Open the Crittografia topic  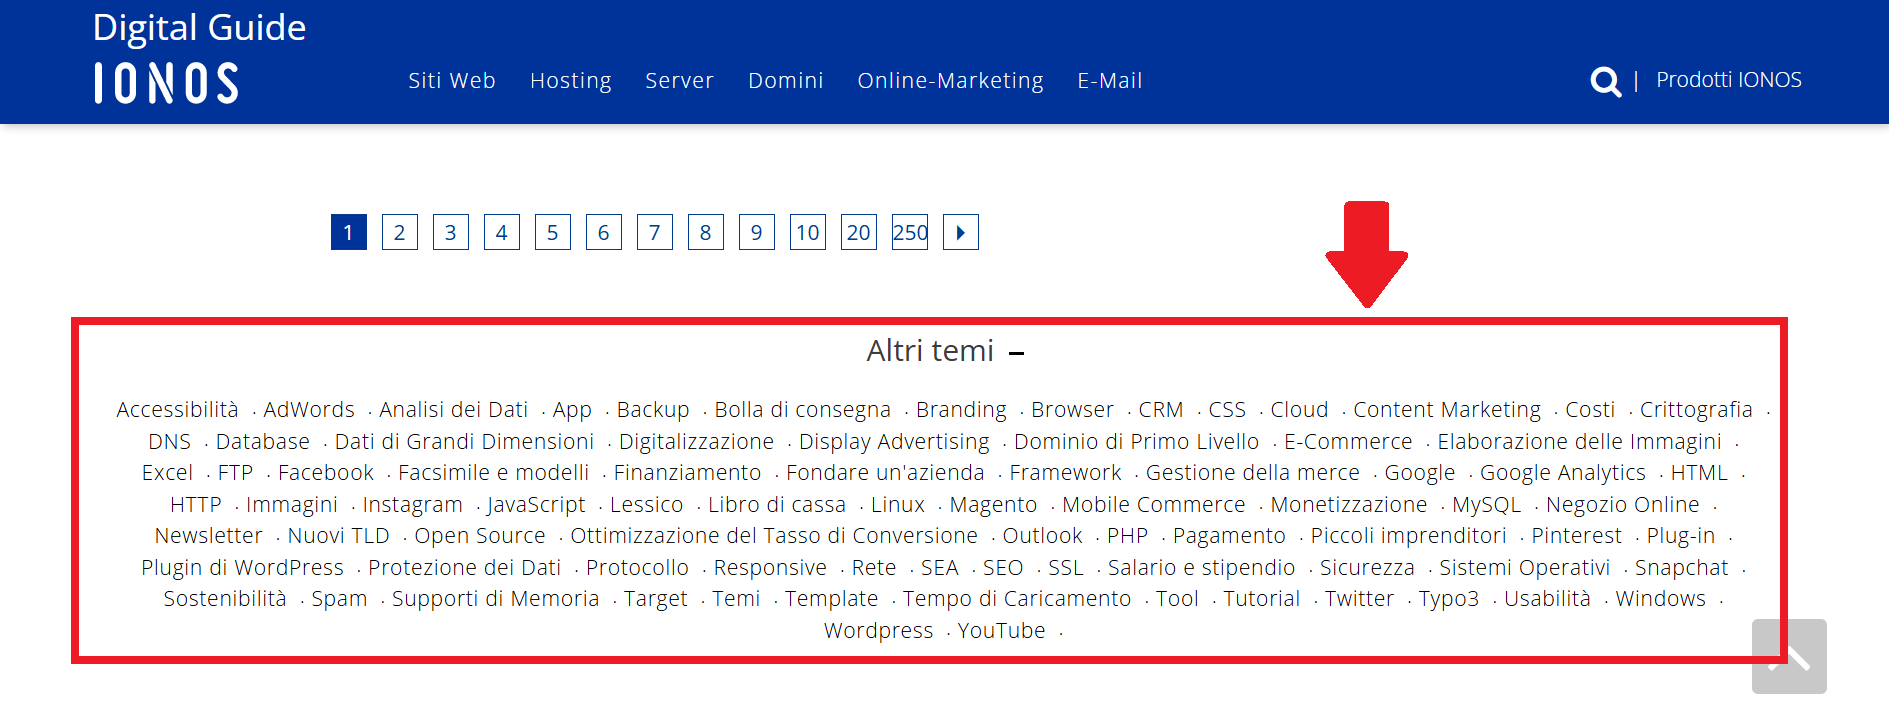[x=1696, y=409]
